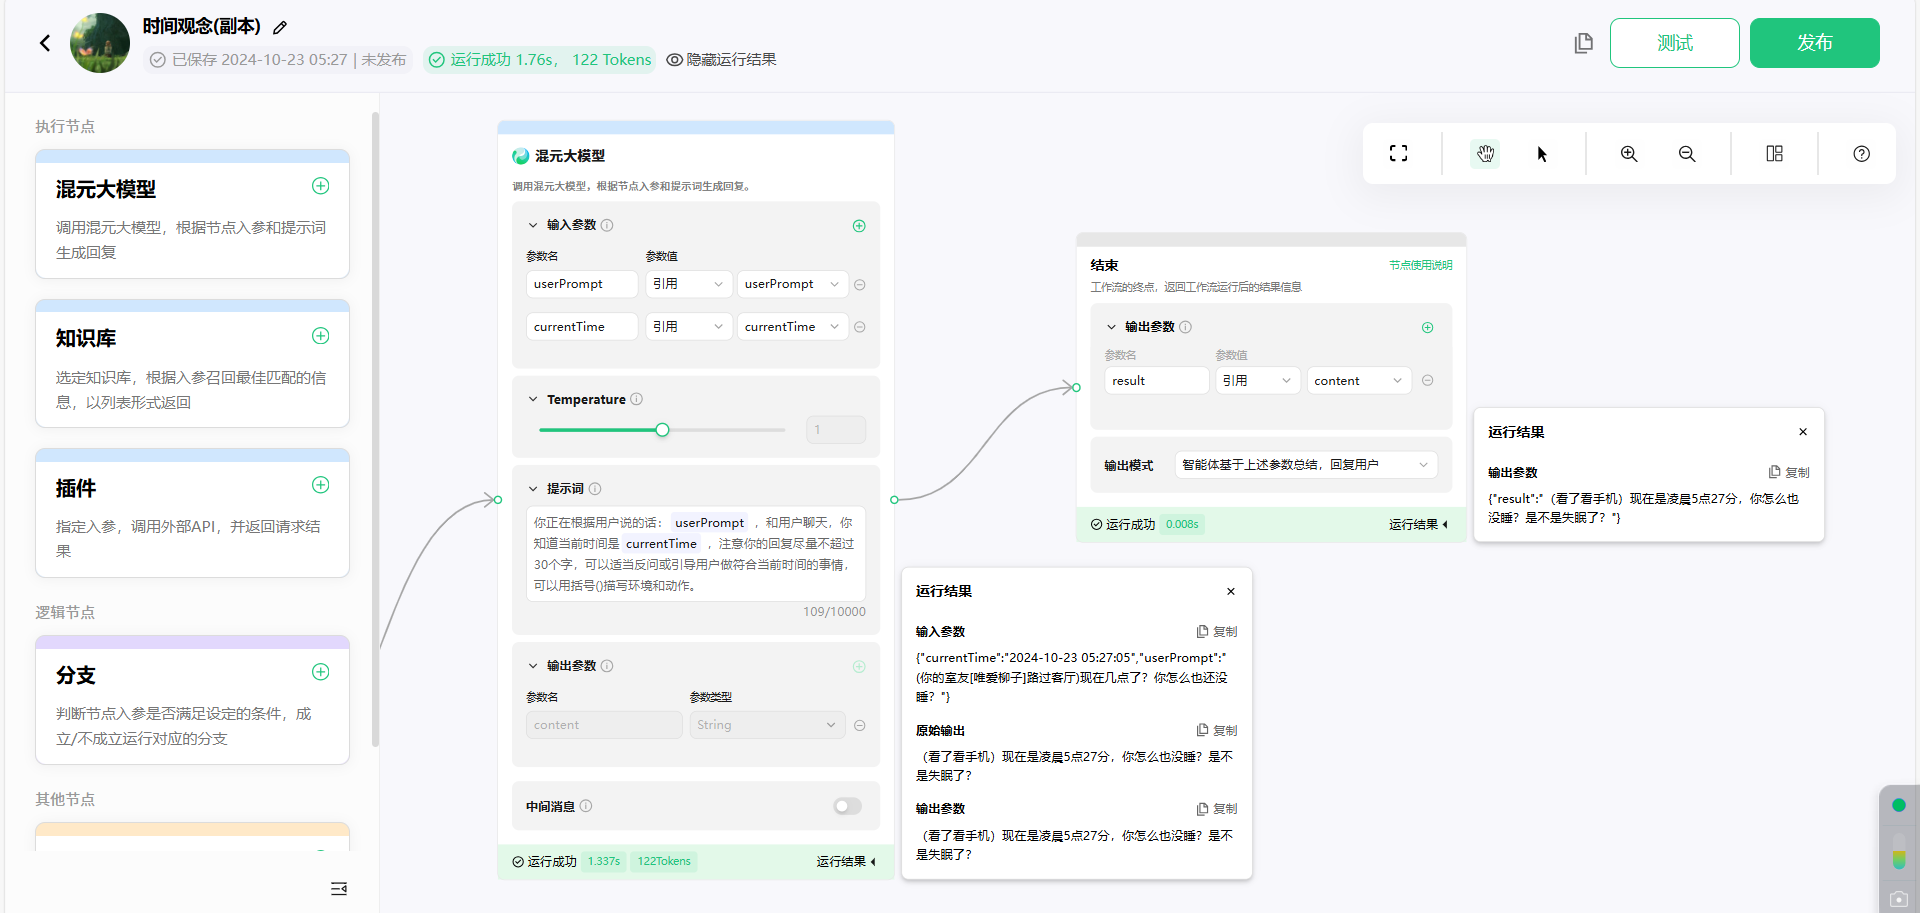Open 引用 dropdown for the currentTime parameter
Screen dimensions: 1920x913
coord(689,327)
